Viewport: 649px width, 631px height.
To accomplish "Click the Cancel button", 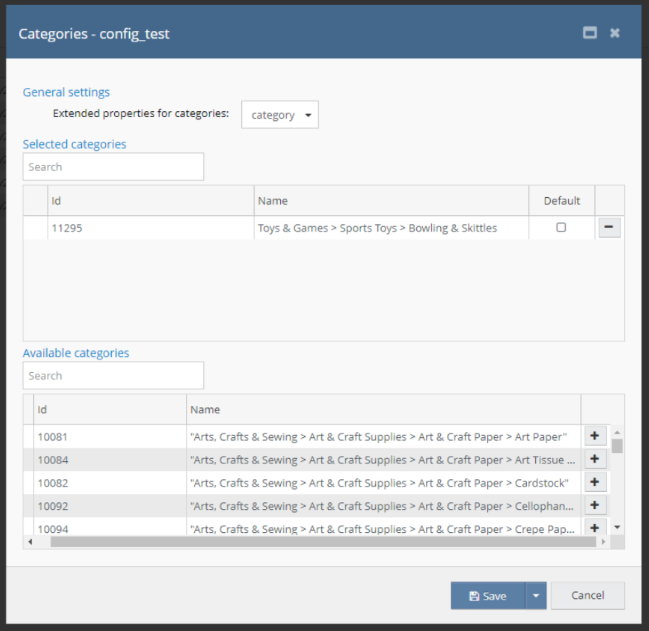I will pyautogui.click(x=587, y=596).
